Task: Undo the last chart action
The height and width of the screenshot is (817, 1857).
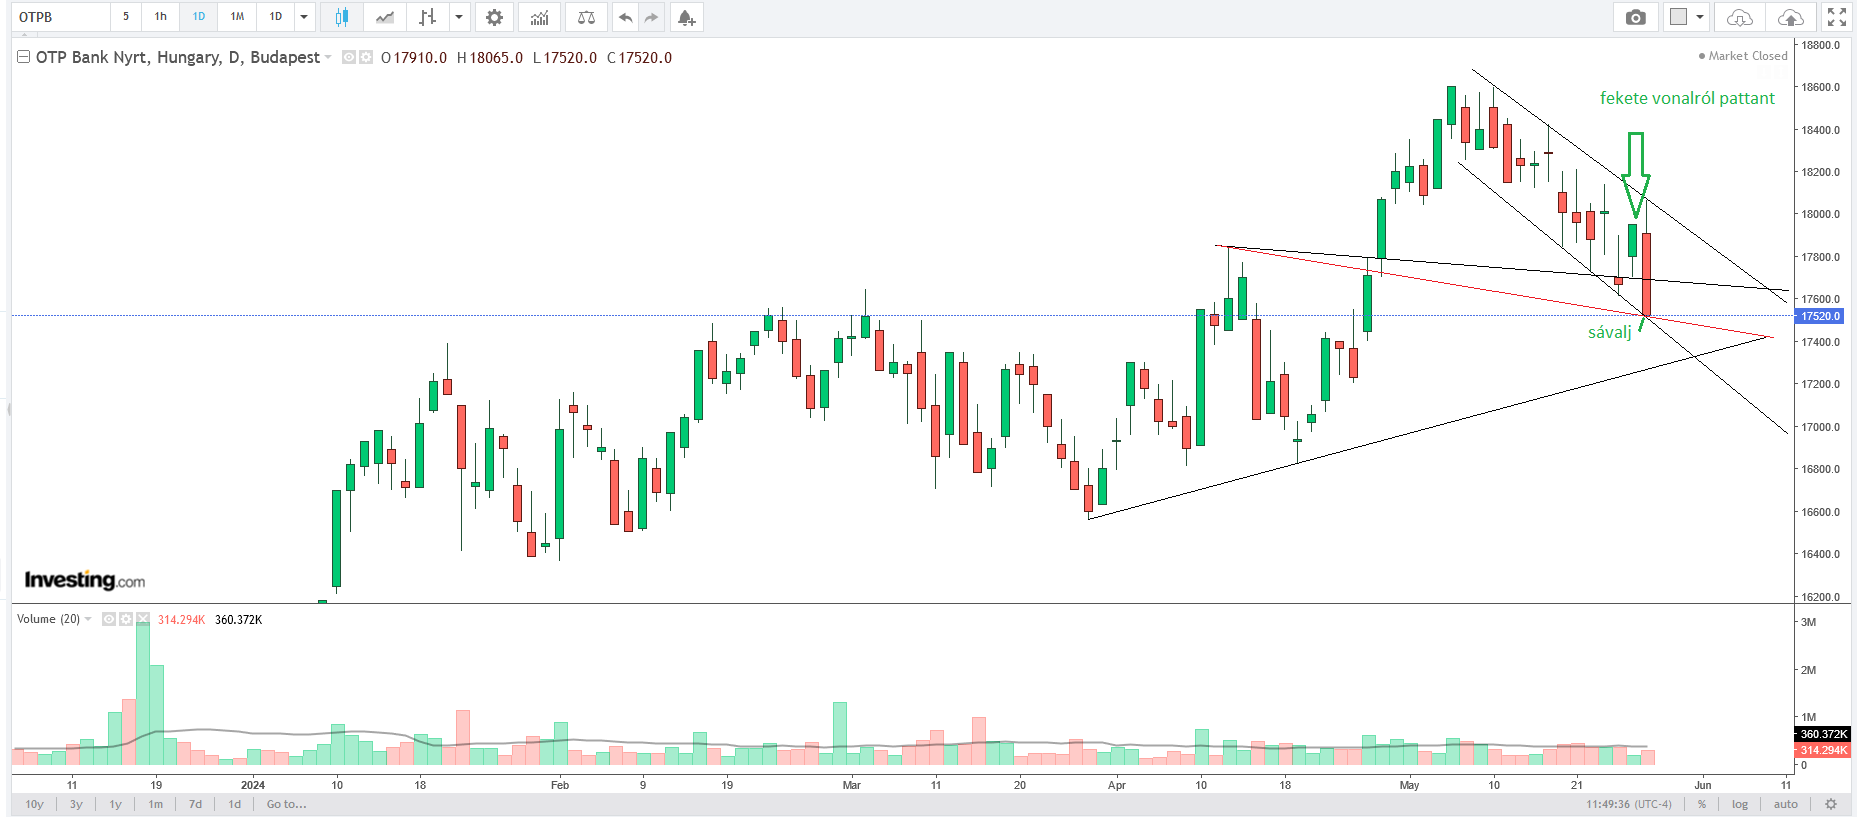Action: pos(625,17)
